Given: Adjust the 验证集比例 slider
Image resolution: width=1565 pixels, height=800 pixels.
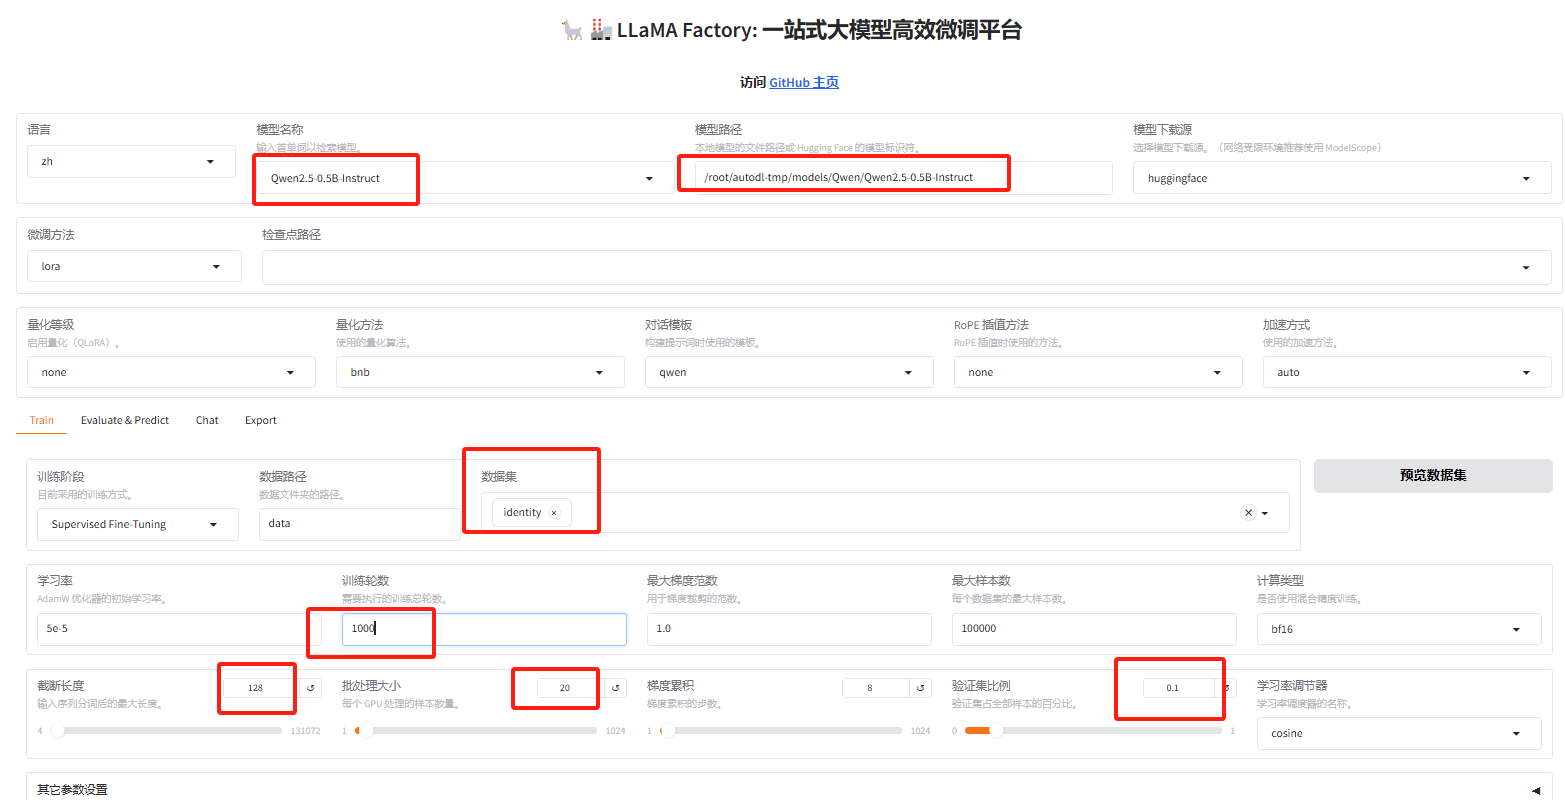Looking at the screenshot, I should [1093, 731].
